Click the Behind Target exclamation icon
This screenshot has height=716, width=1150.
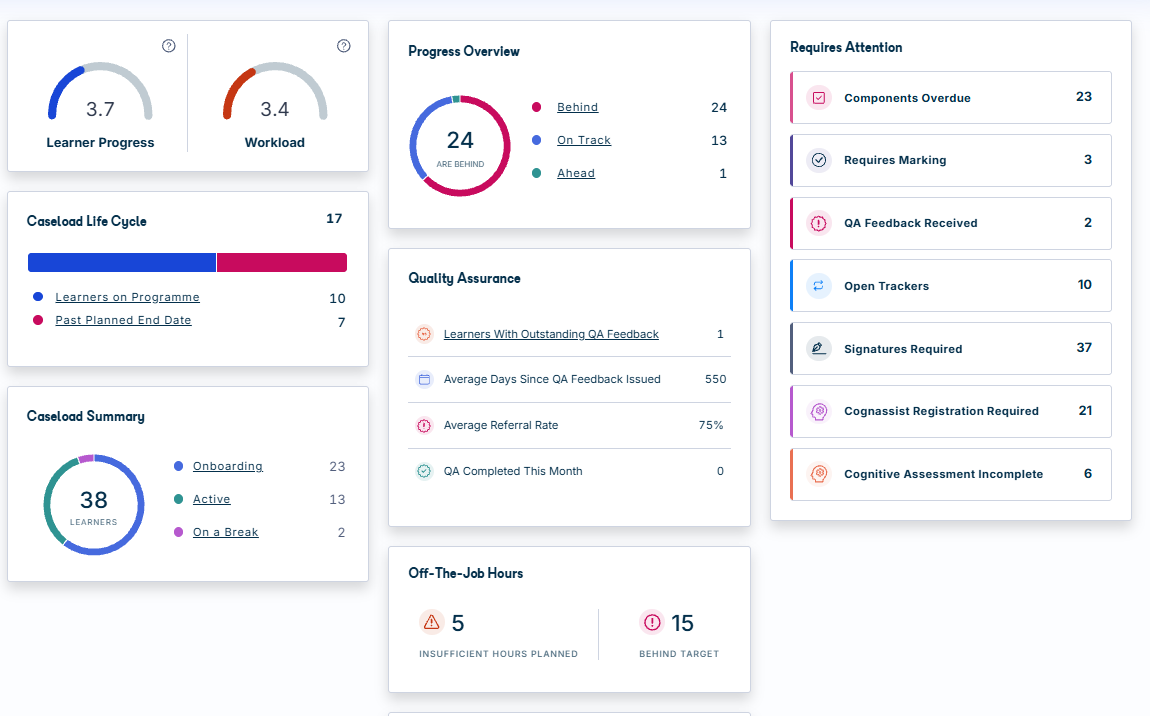coord(652,622)
